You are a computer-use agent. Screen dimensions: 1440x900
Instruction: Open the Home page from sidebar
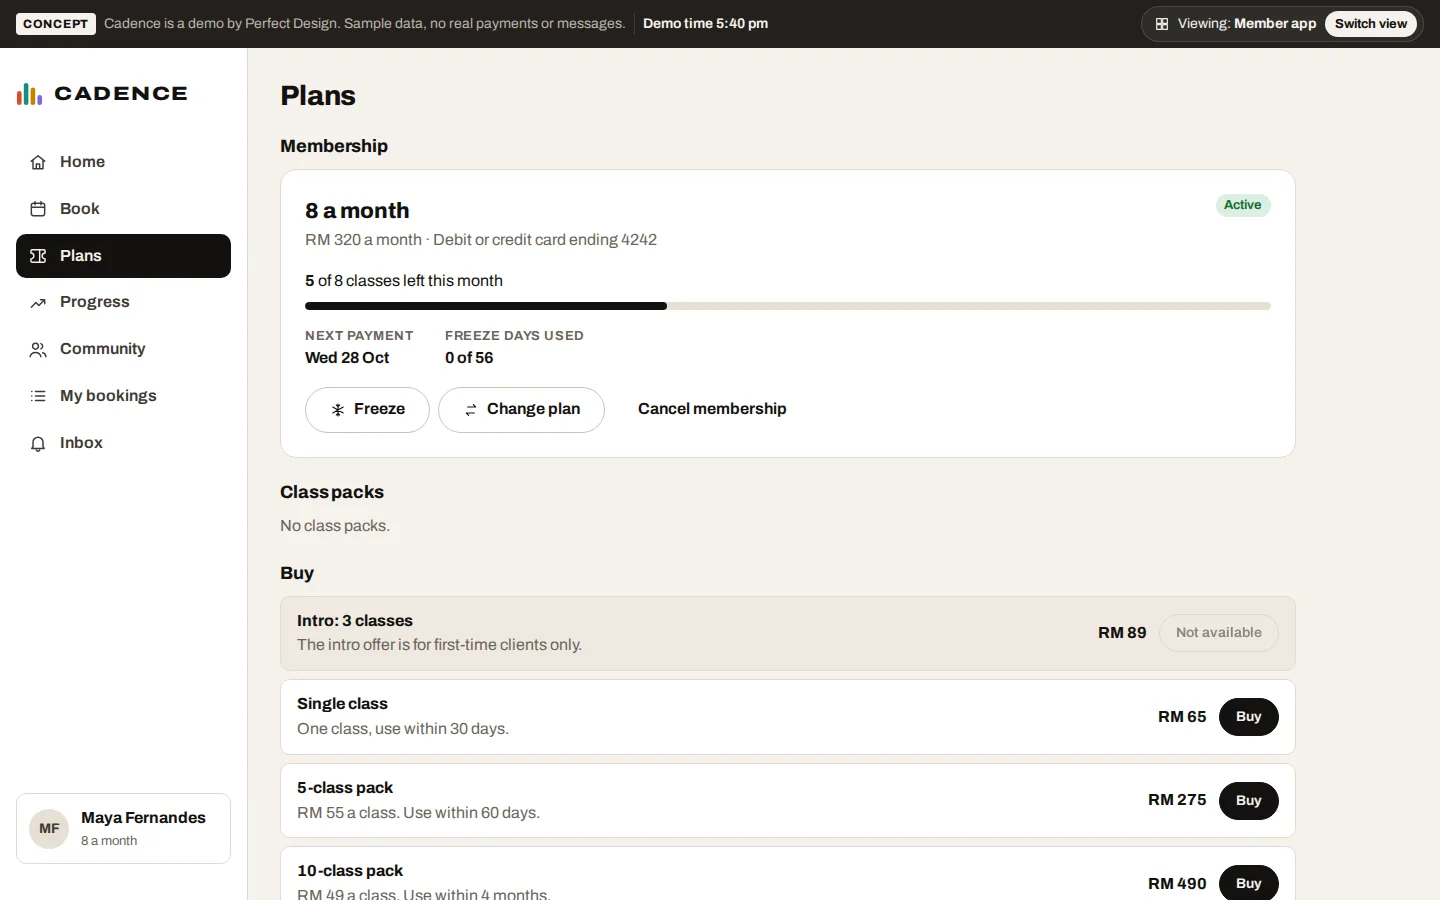pos(123,162)
